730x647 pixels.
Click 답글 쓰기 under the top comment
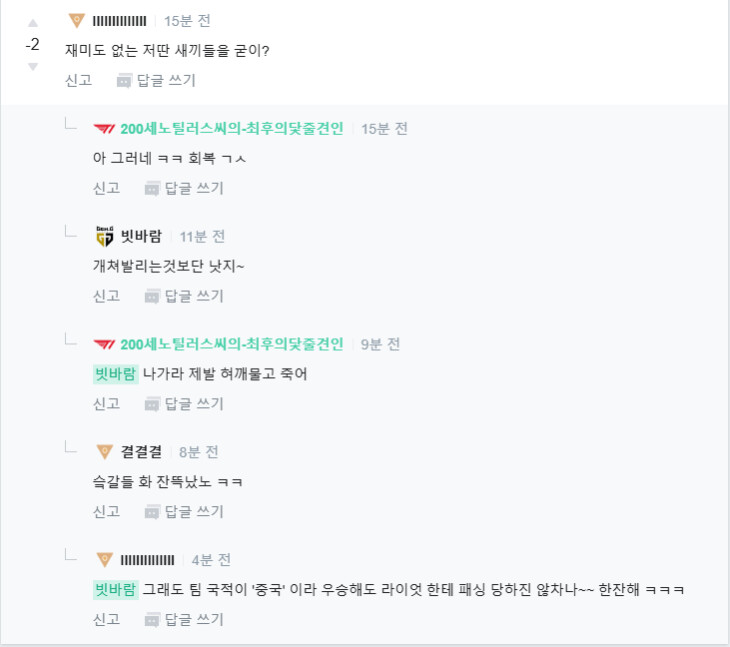[x=156, y=81]
